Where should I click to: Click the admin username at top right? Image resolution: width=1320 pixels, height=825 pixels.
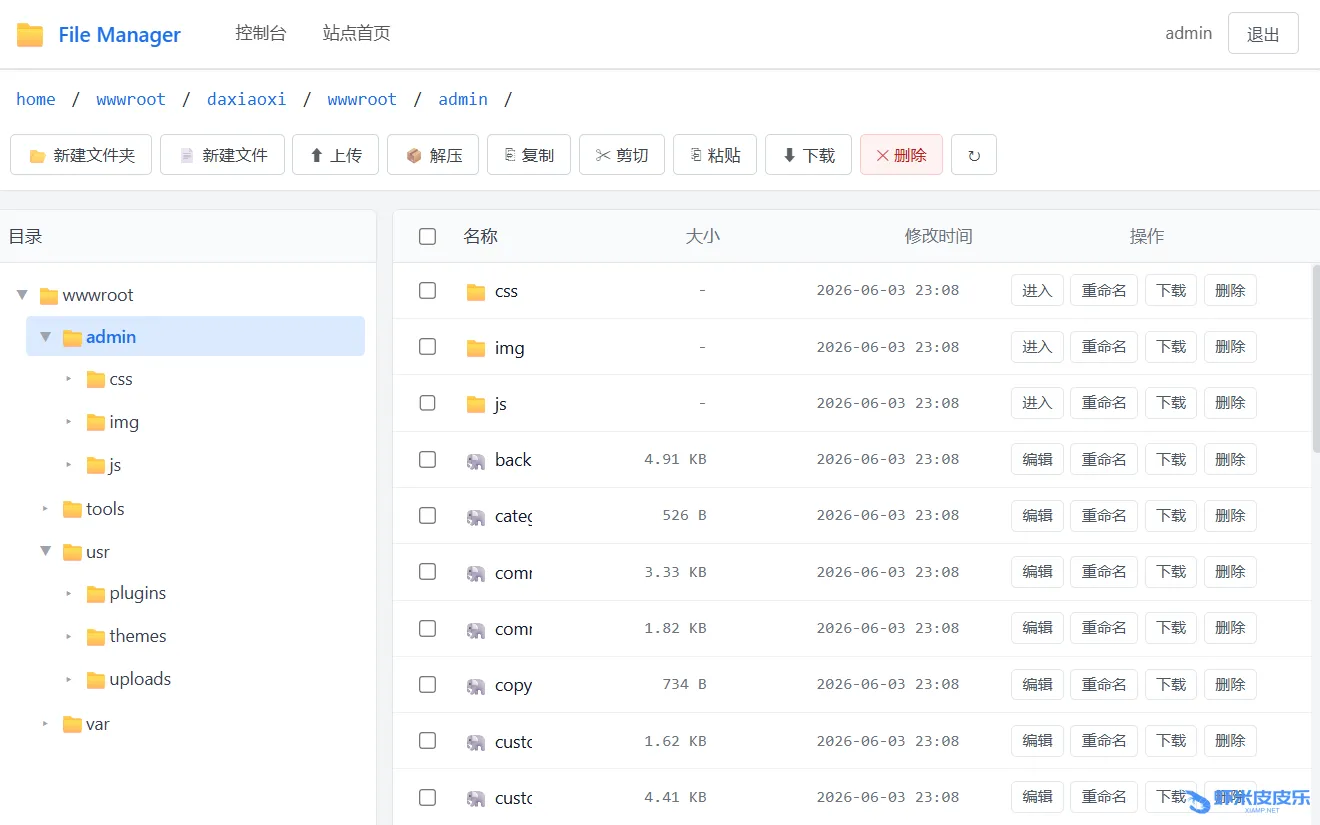coord(1188,33)
